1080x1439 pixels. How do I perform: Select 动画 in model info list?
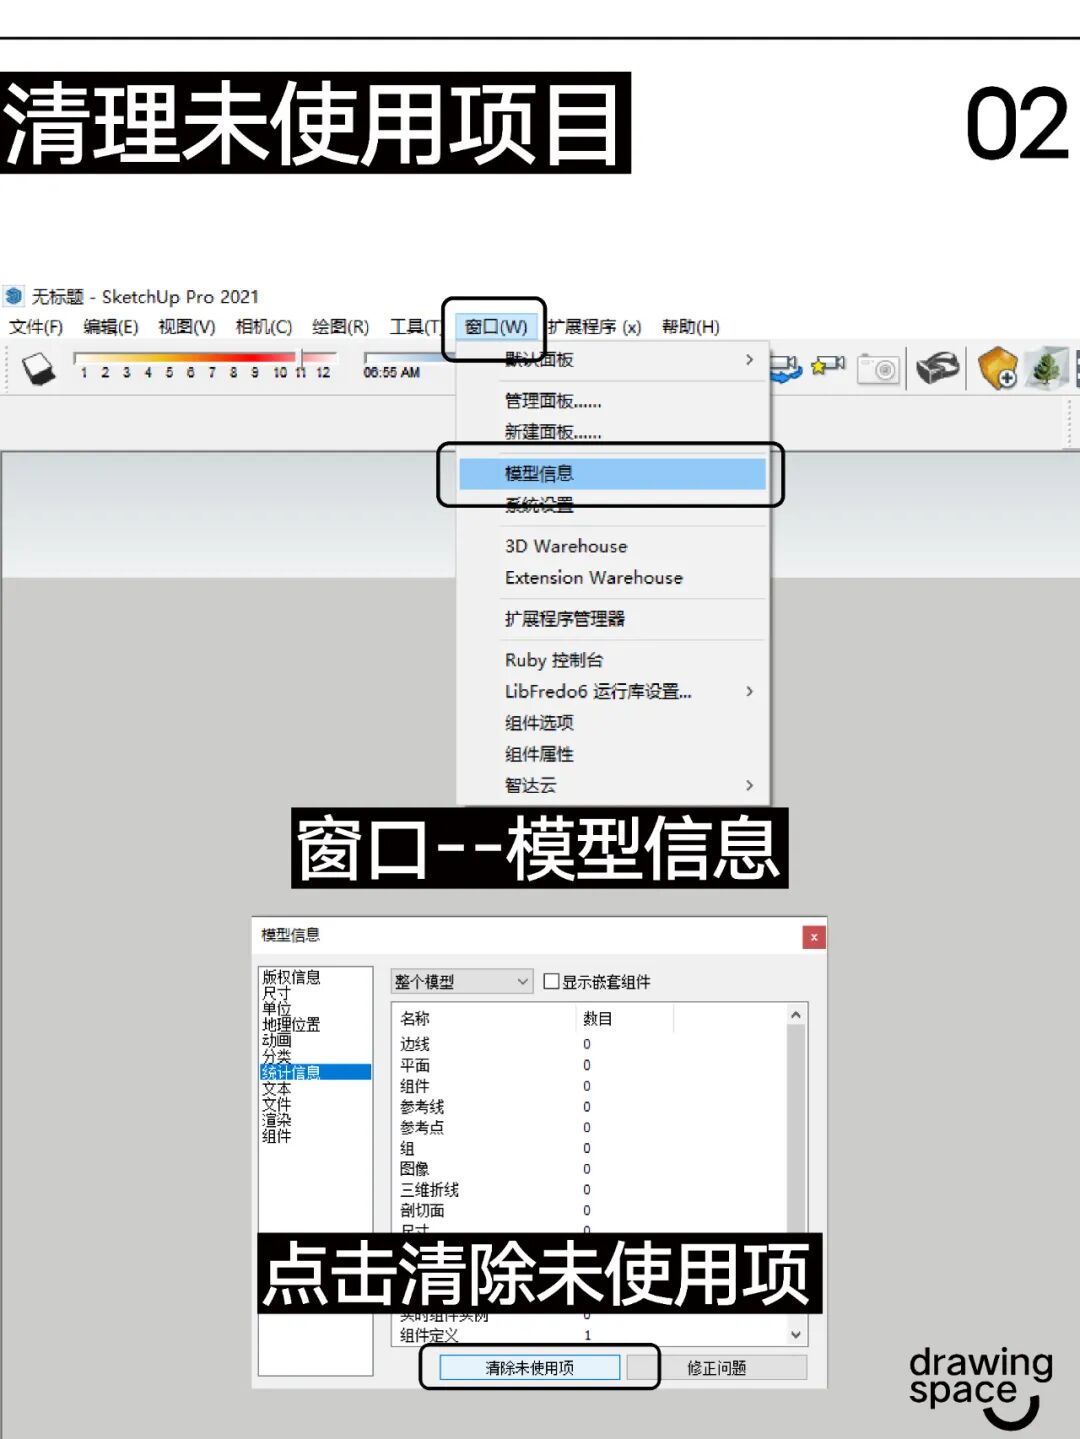click(277, 1040)
